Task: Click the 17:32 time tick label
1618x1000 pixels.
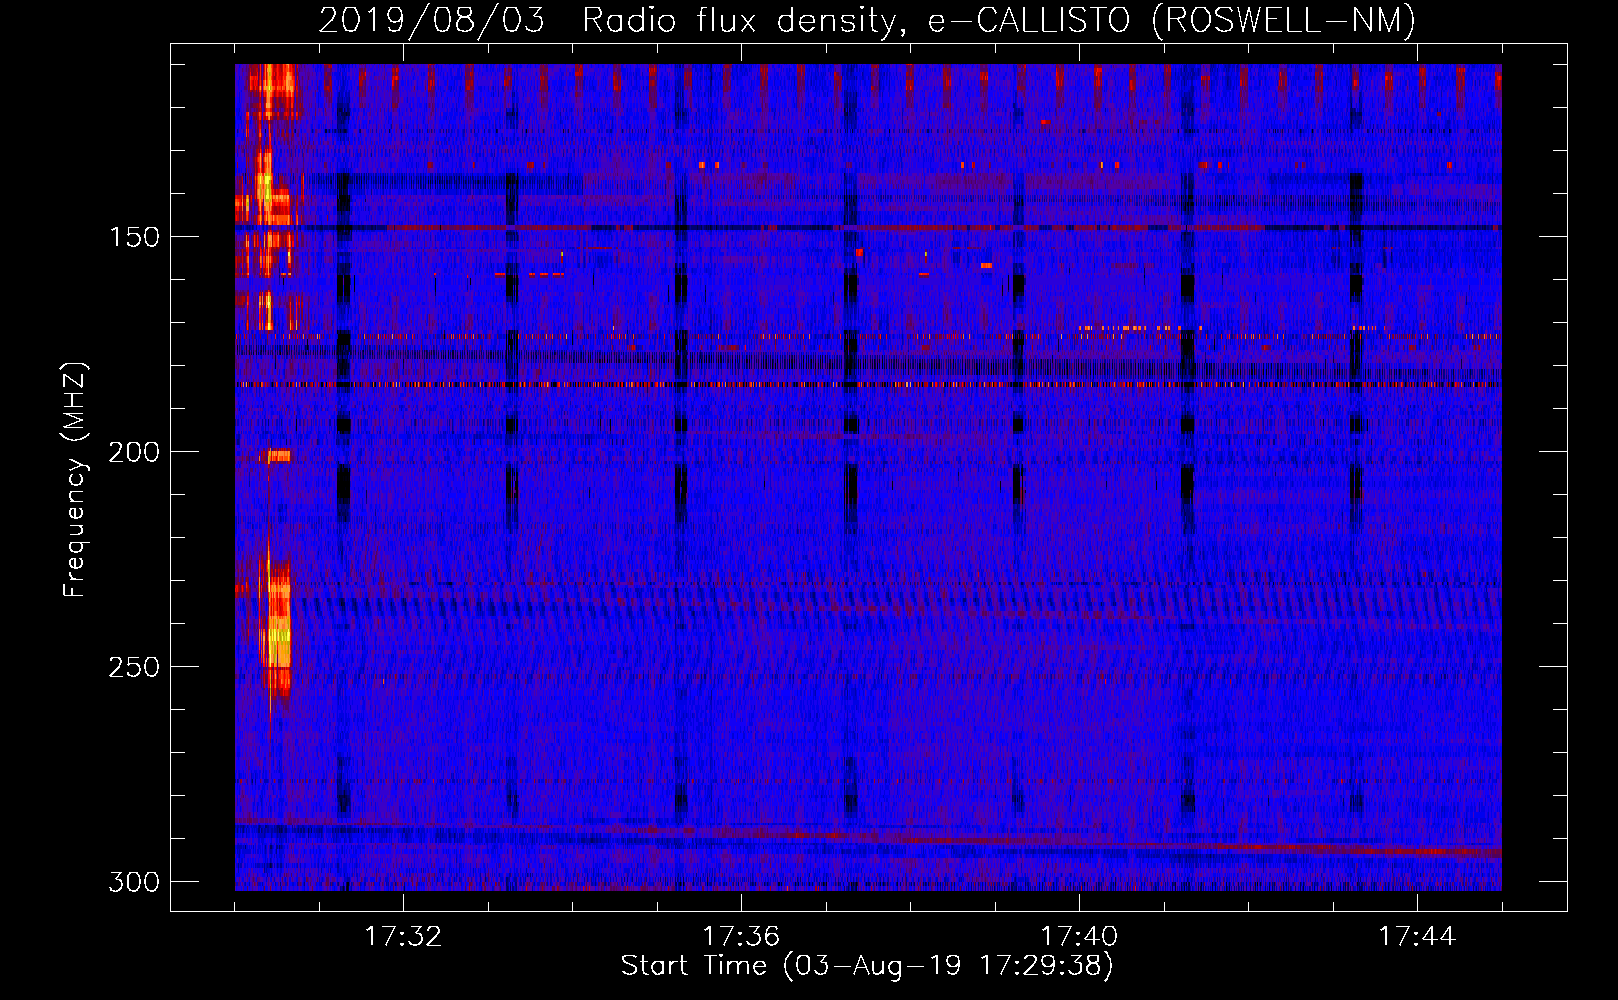Action: click(403, 936)
